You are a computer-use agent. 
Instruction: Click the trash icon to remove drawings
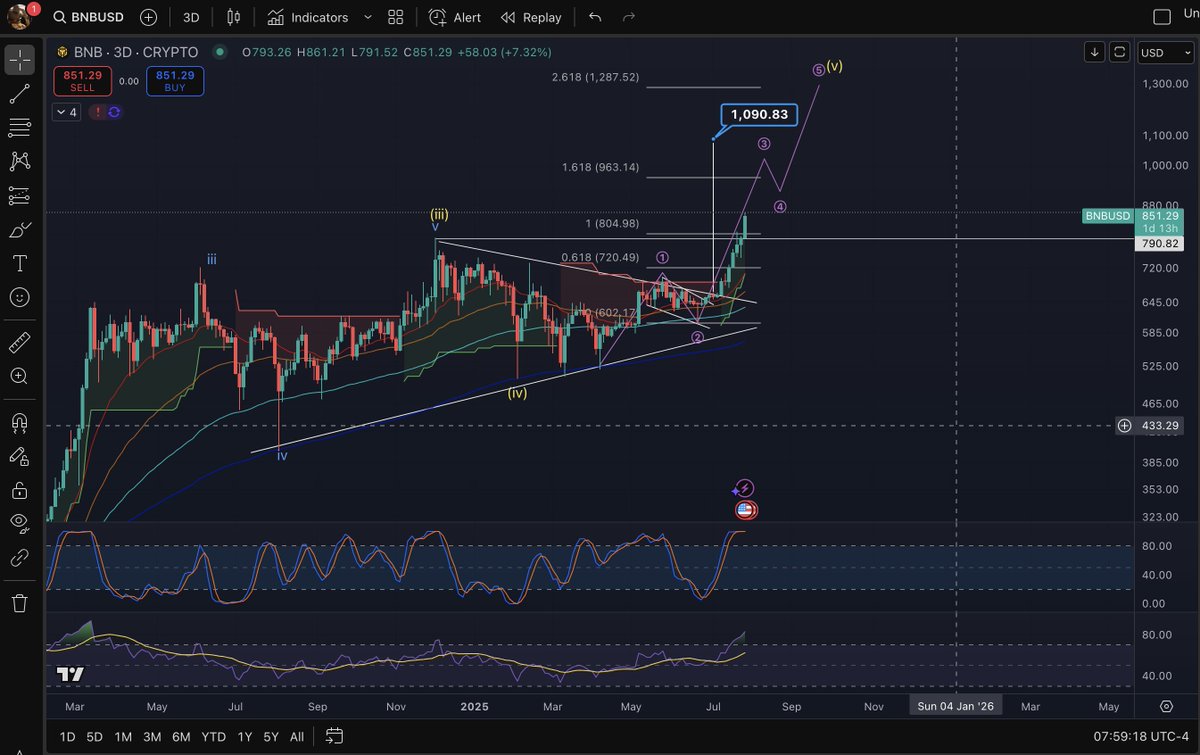pyautogui.click(x=19, y=603)
